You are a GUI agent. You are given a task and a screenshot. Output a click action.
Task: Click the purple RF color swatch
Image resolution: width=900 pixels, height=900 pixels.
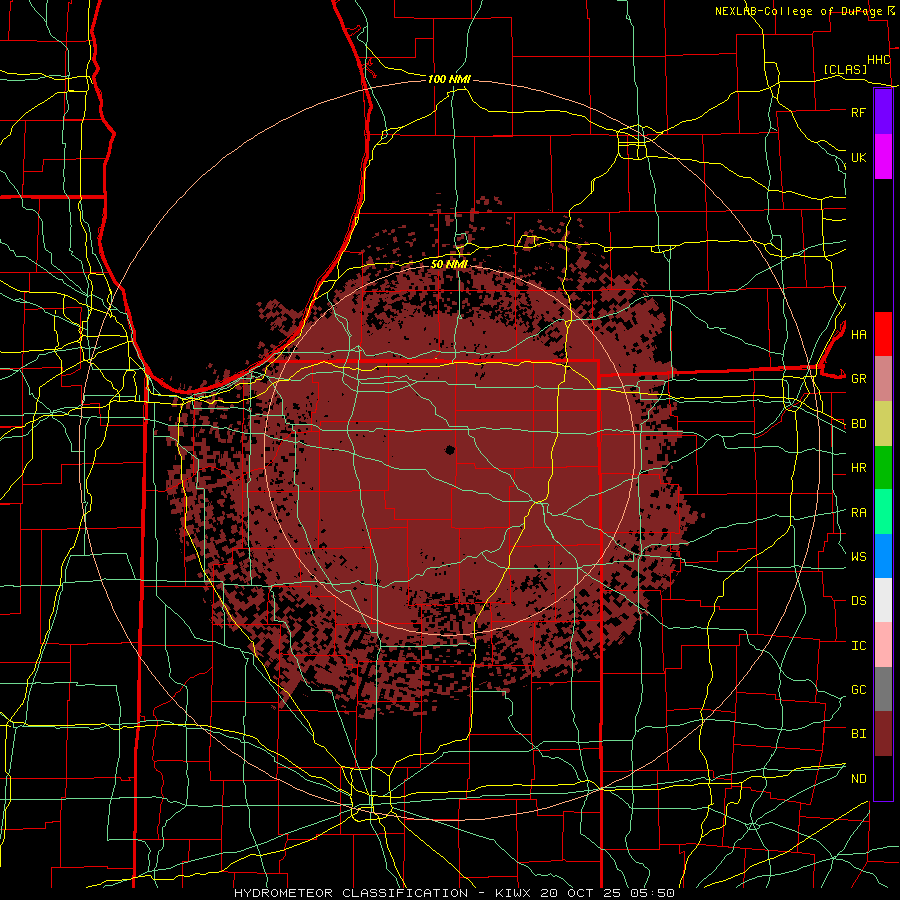[883, 112]
